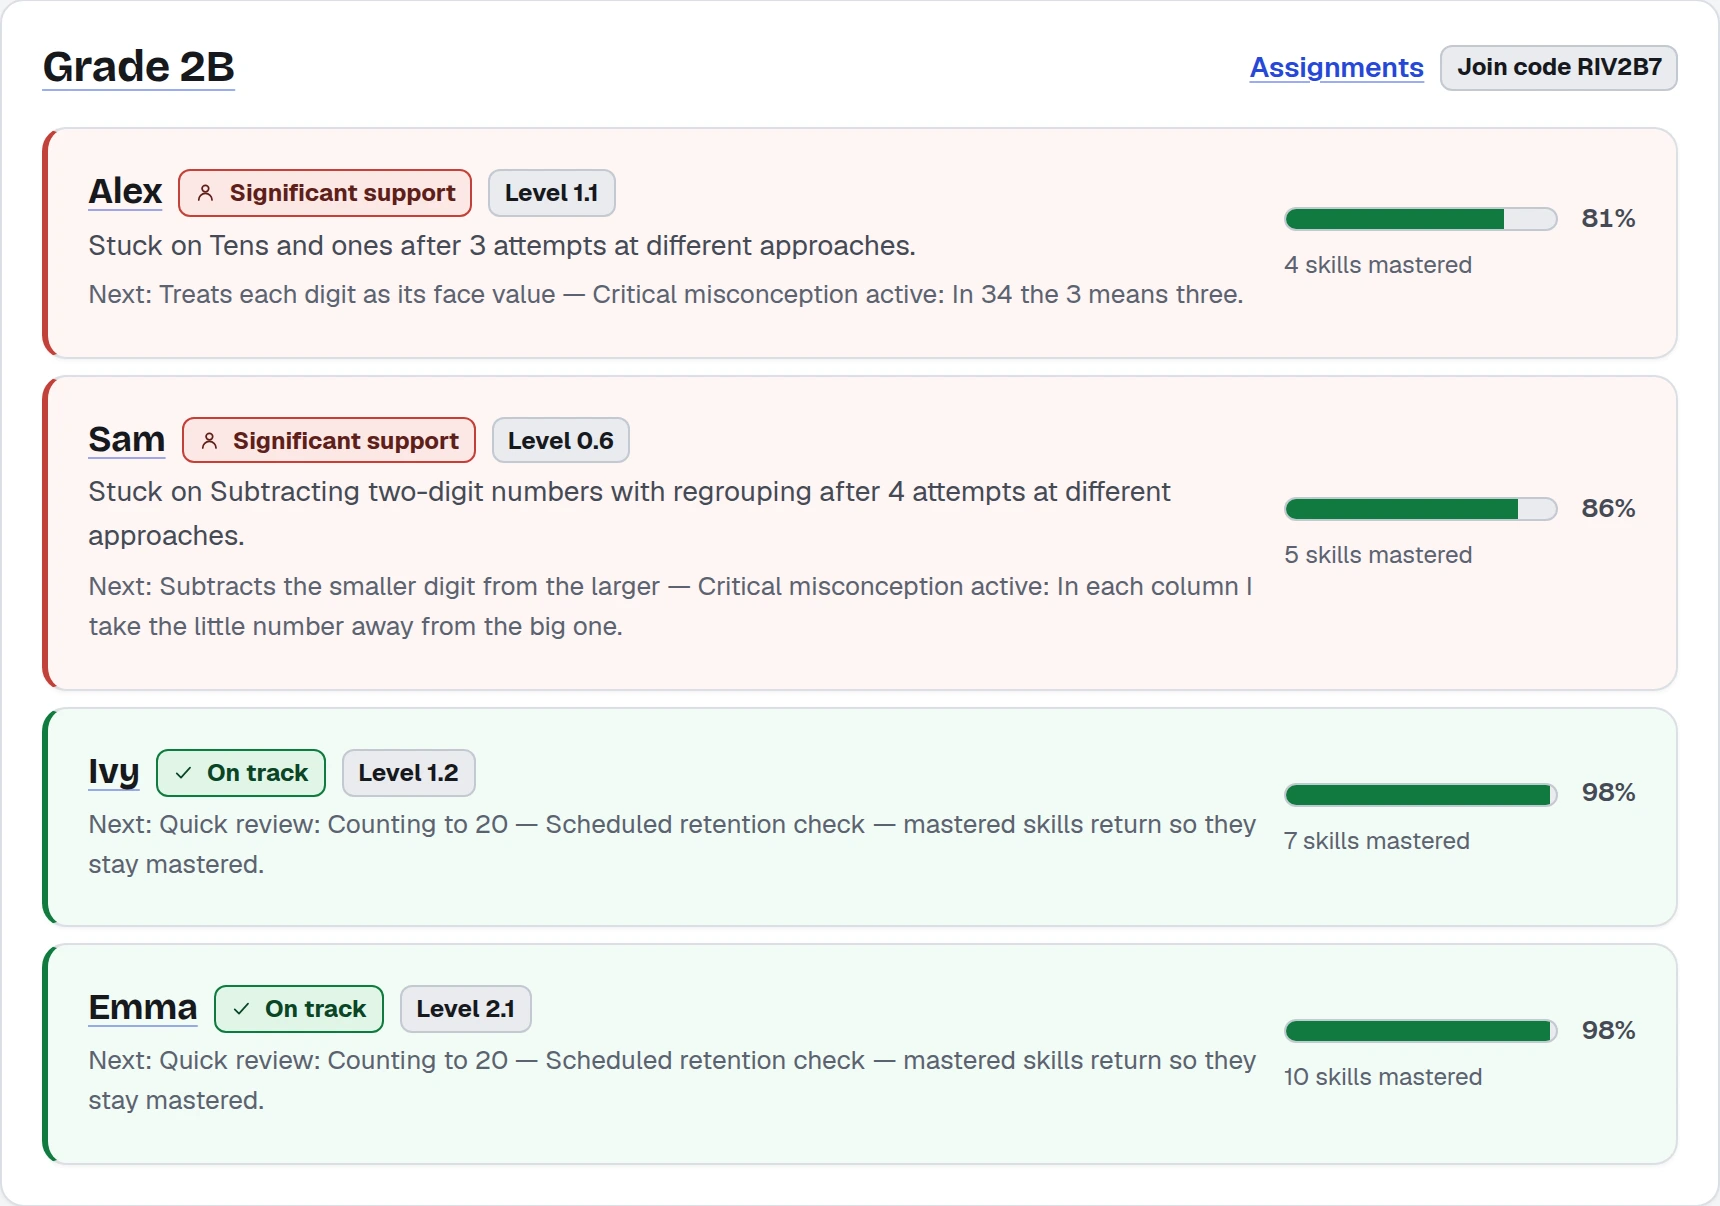This screenshot has width=1720, height=1206.
Task: Click Sam's Level 0.6 badge
Action: tap(560, 441)
